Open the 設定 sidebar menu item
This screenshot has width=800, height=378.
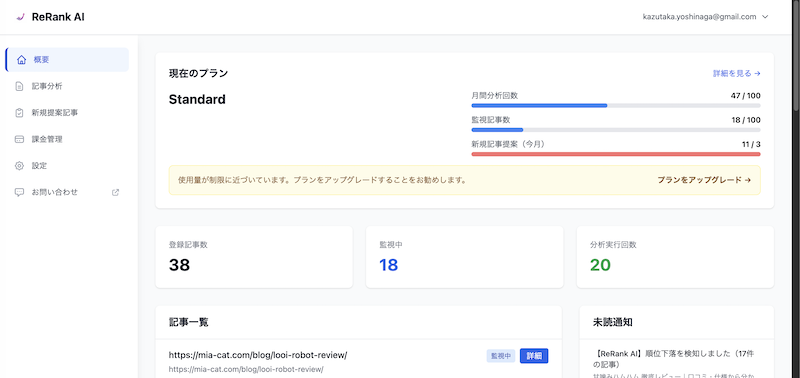pyautogui.click(x=67, y=166)
